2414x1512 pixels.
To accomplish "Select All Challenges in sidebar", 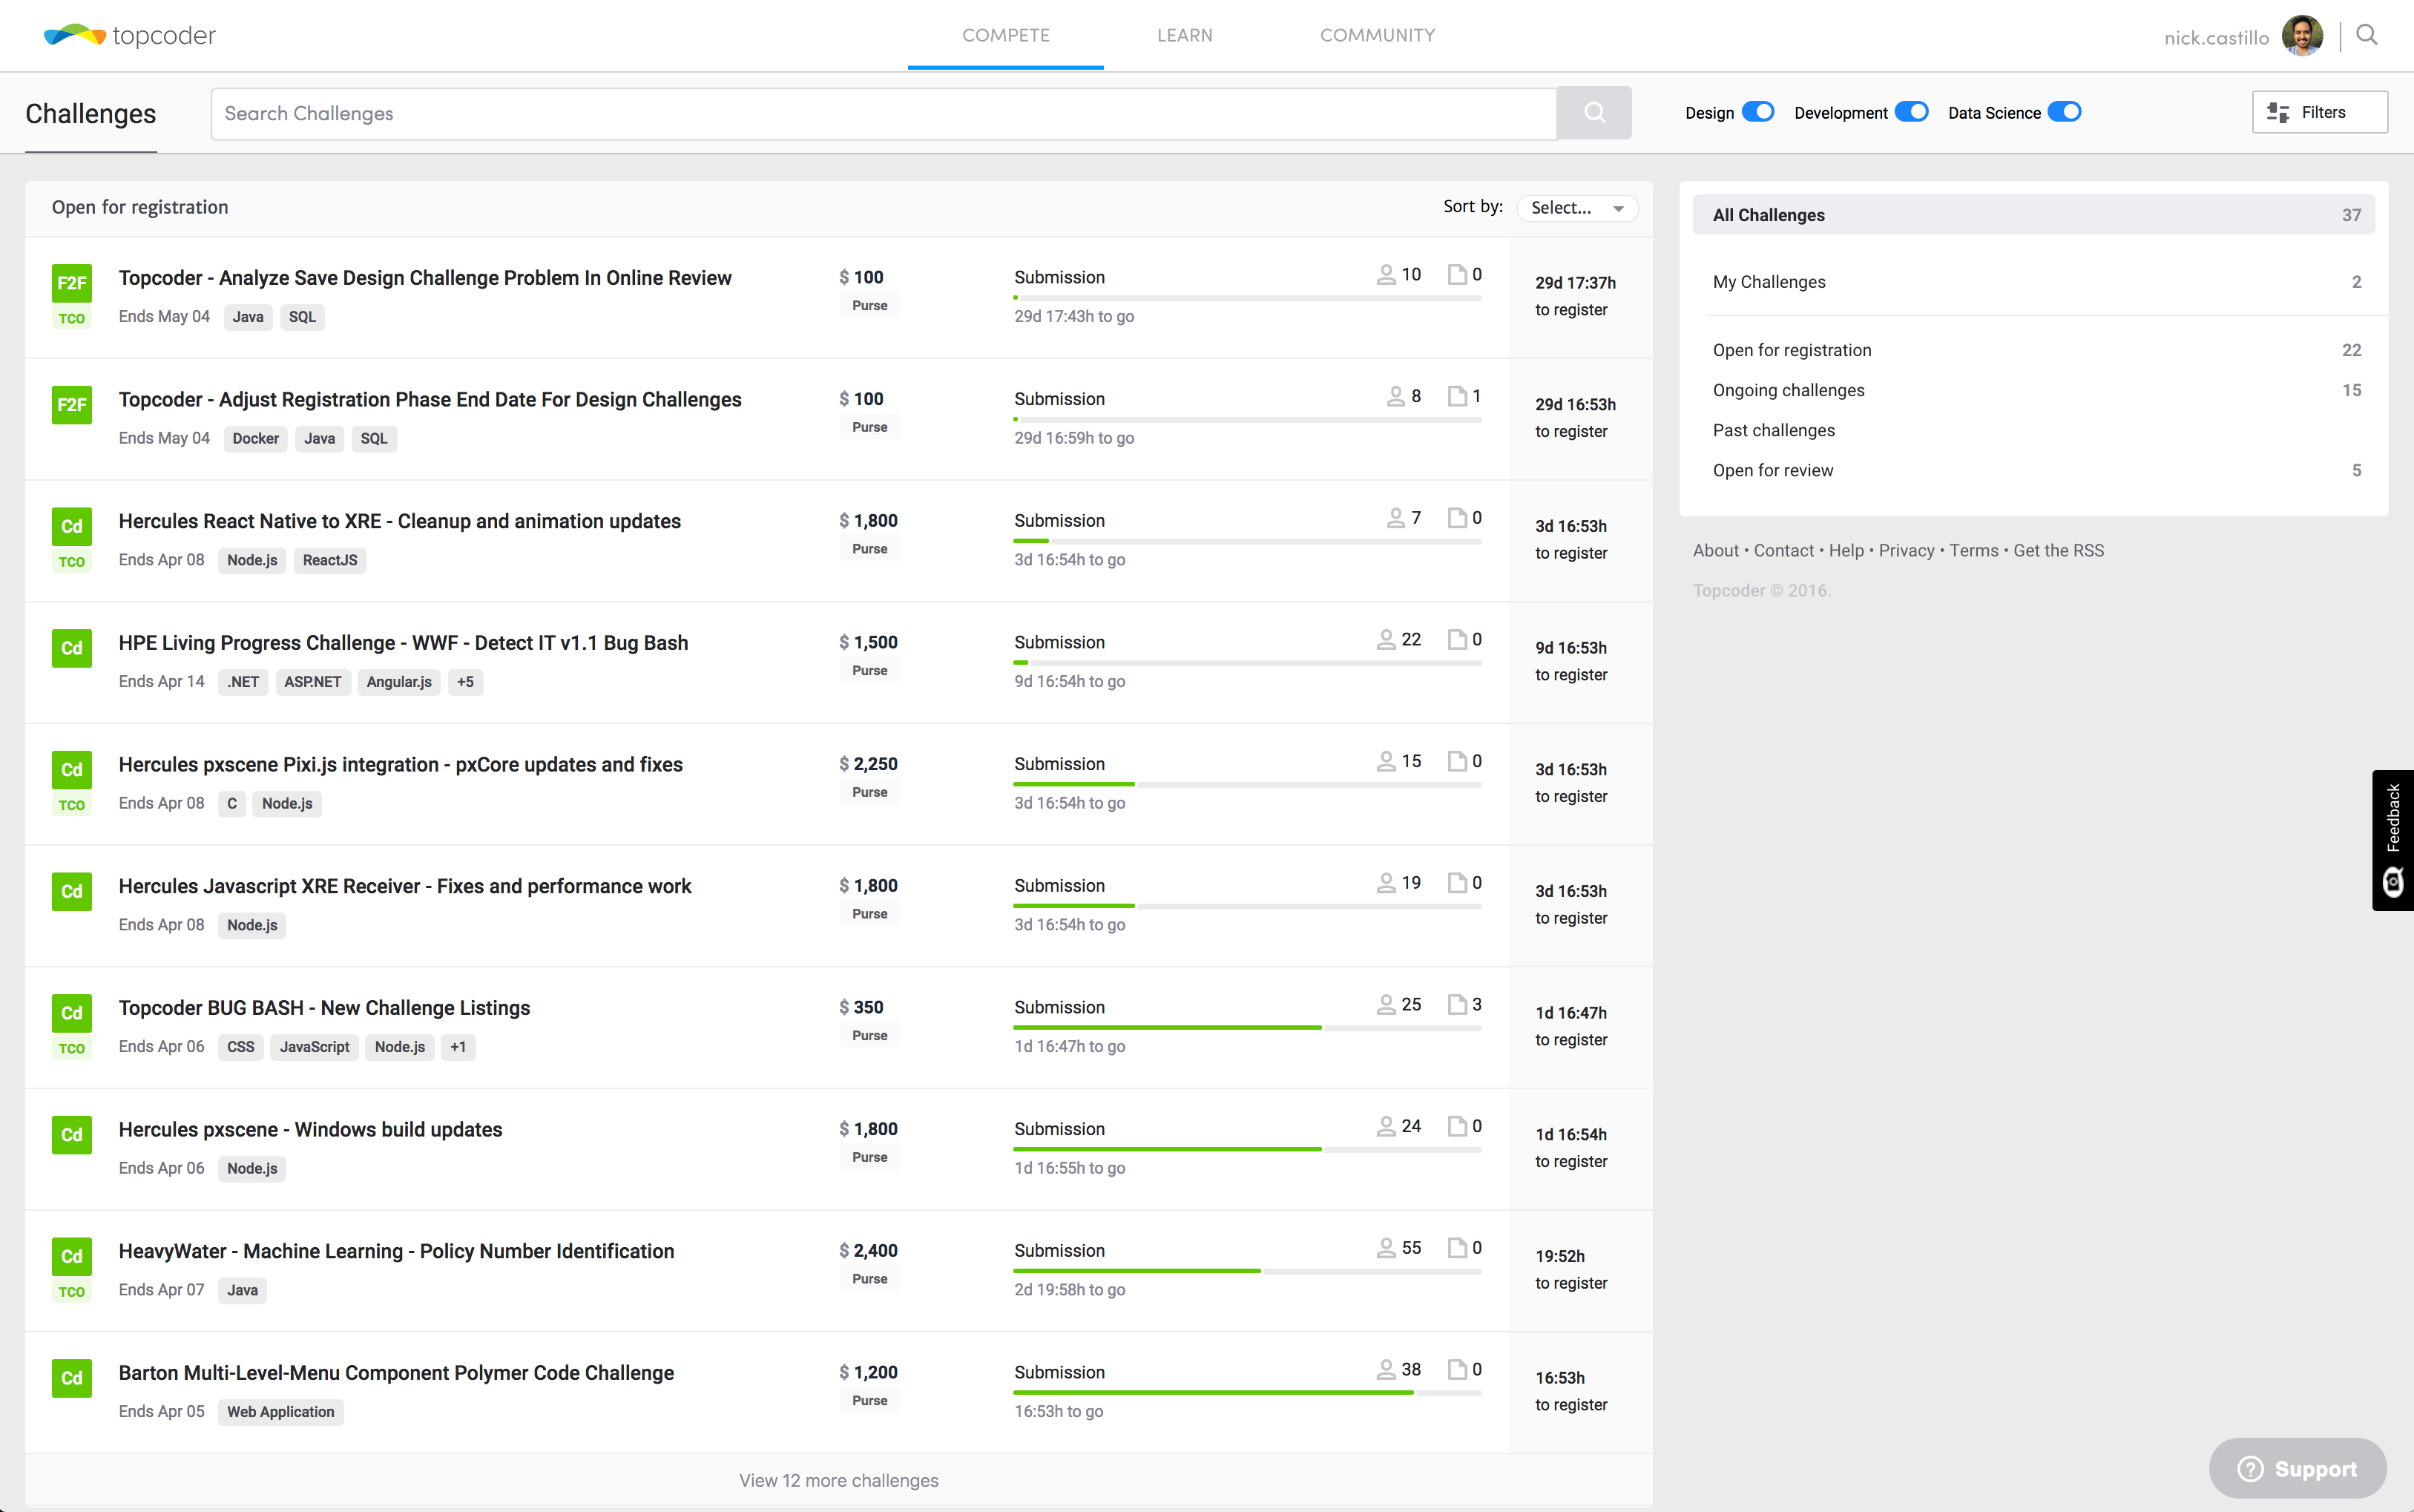I will click(2033, 215).
